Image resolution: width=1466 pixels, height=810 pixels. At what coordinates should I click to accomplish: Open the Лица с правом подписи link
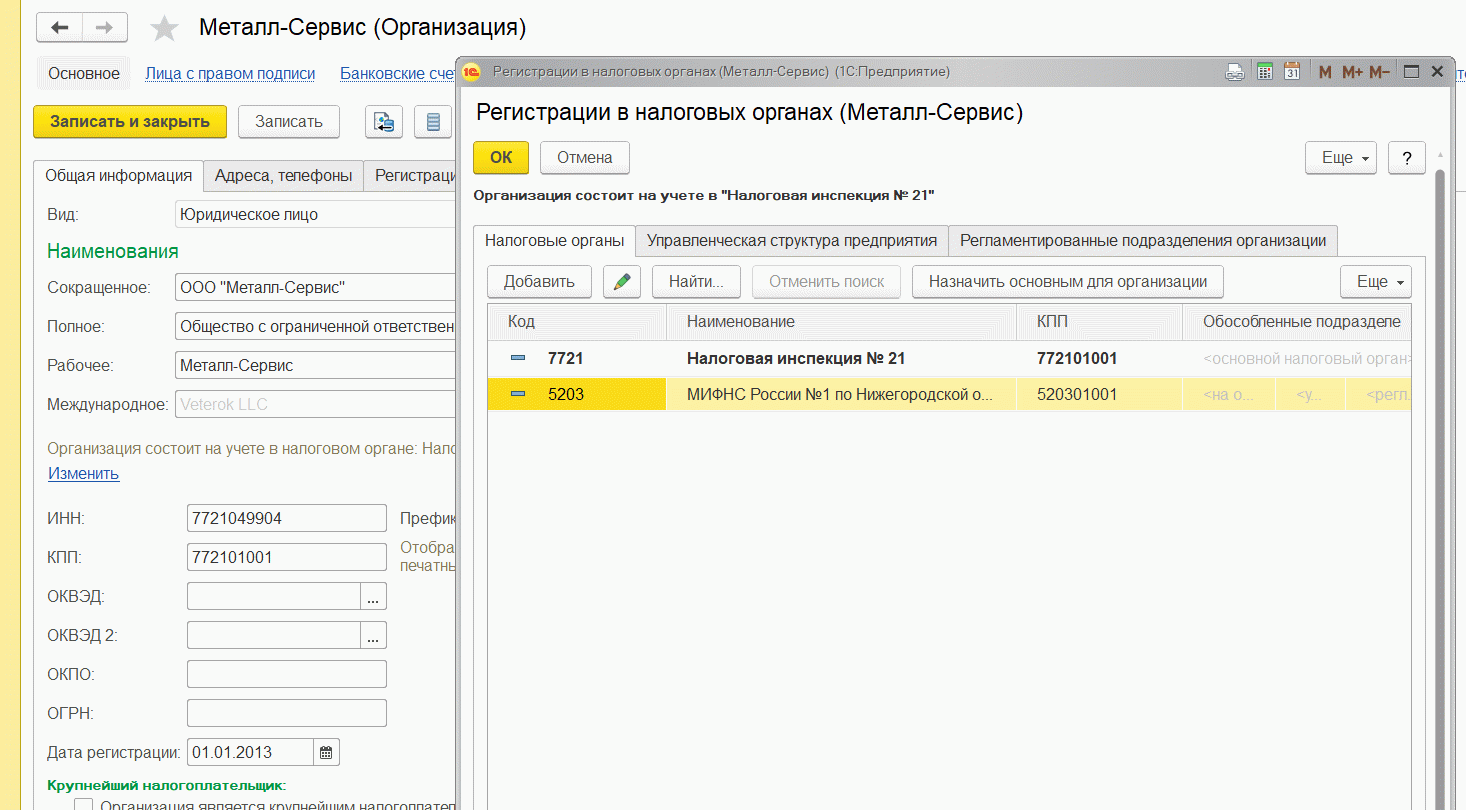pos(230,73)
